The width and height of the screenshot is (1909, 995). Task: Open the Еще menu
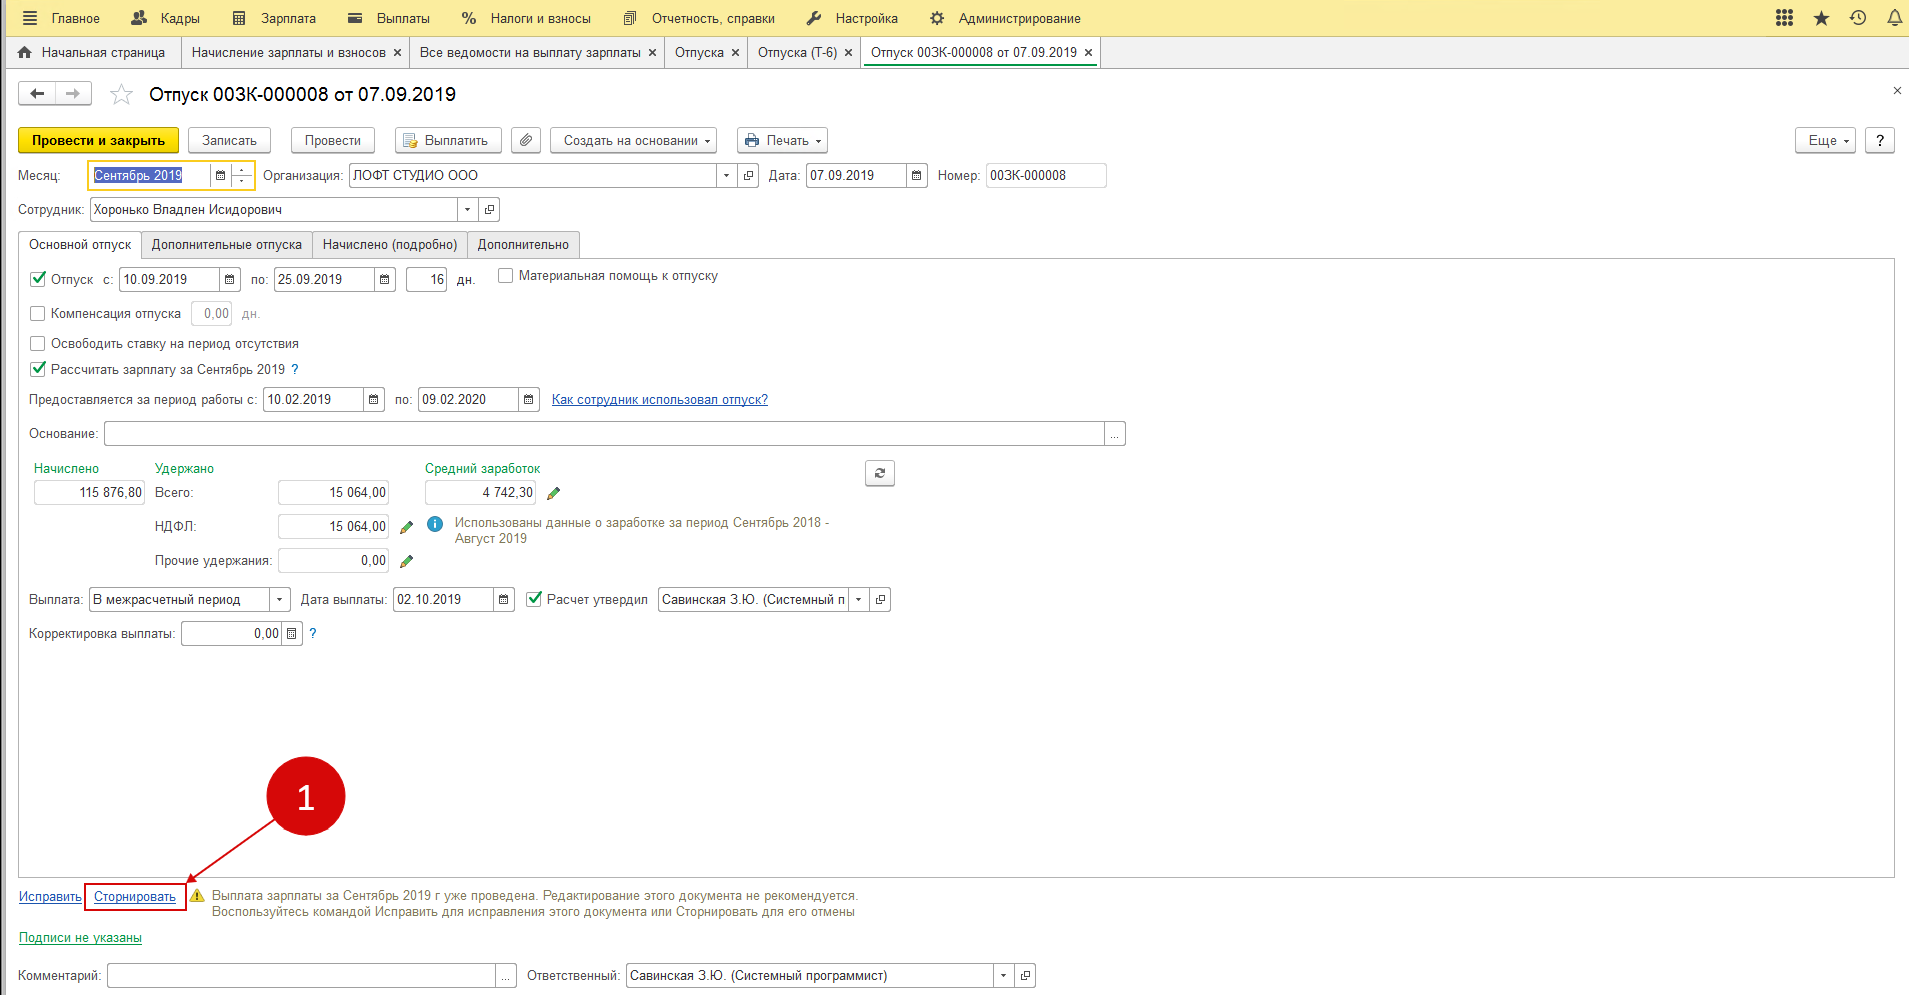(x=1826, y=140)
